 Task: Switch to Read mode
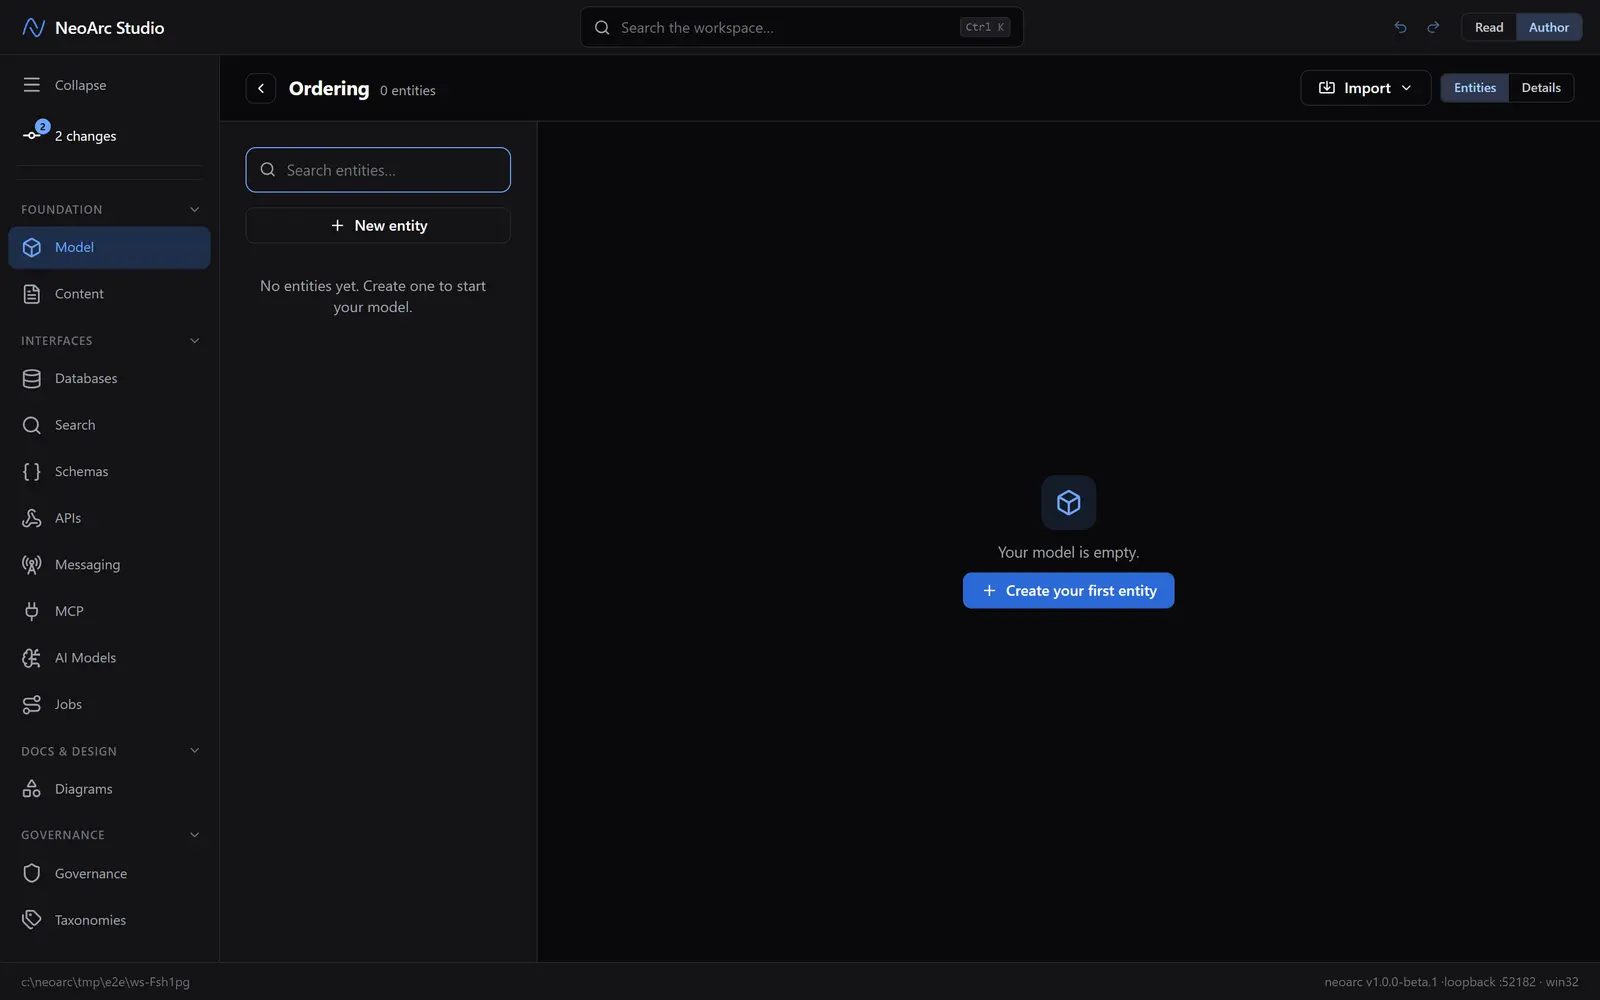pos(1489,27)
